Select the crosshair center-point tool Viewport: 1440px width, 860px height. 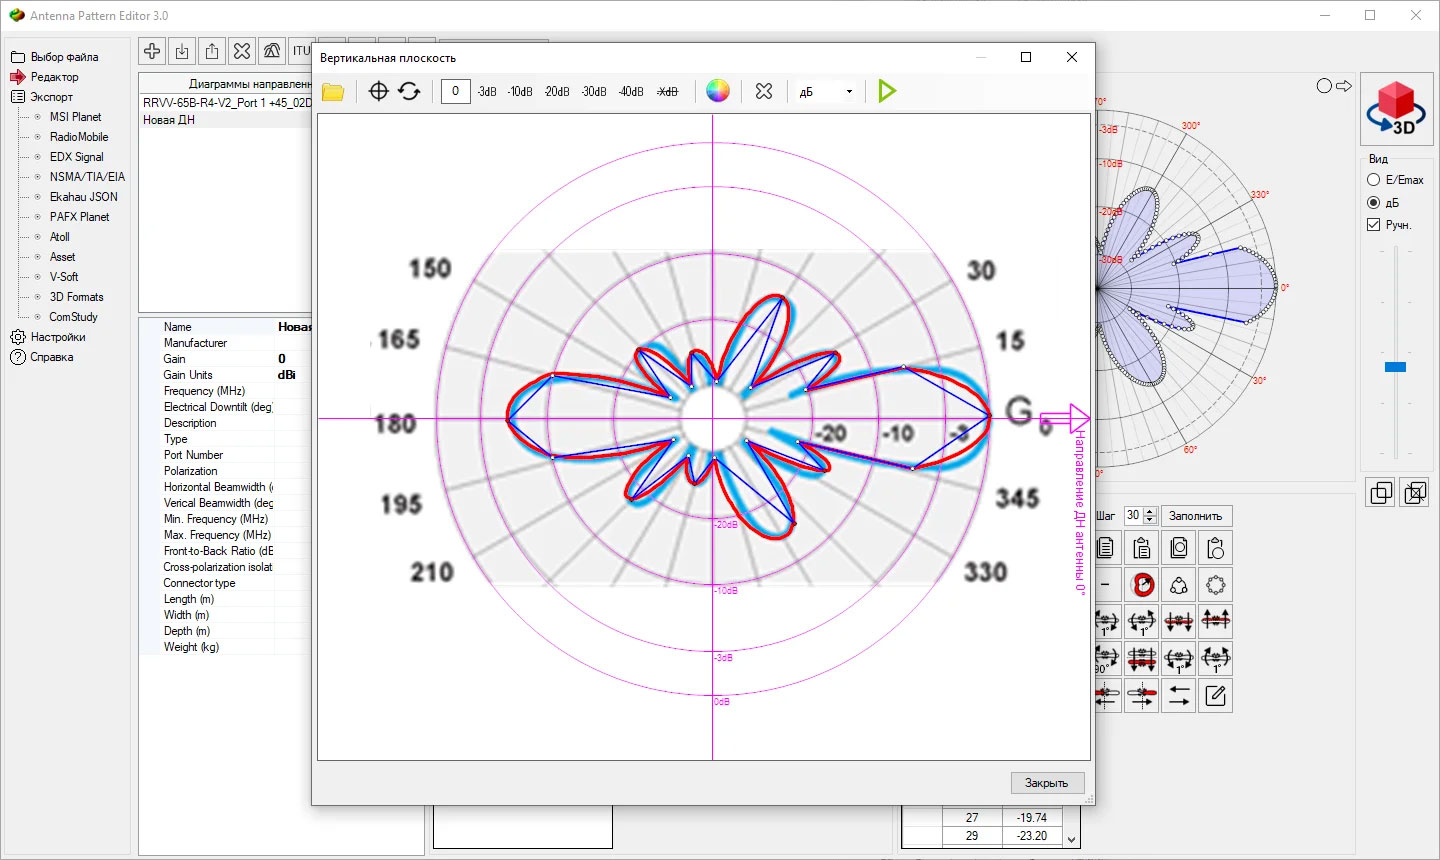(378, 92)
